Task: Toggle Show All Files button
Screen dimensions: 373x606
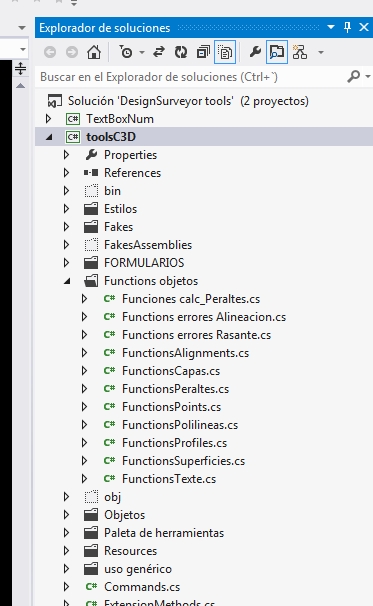Action: click(225, 52)
